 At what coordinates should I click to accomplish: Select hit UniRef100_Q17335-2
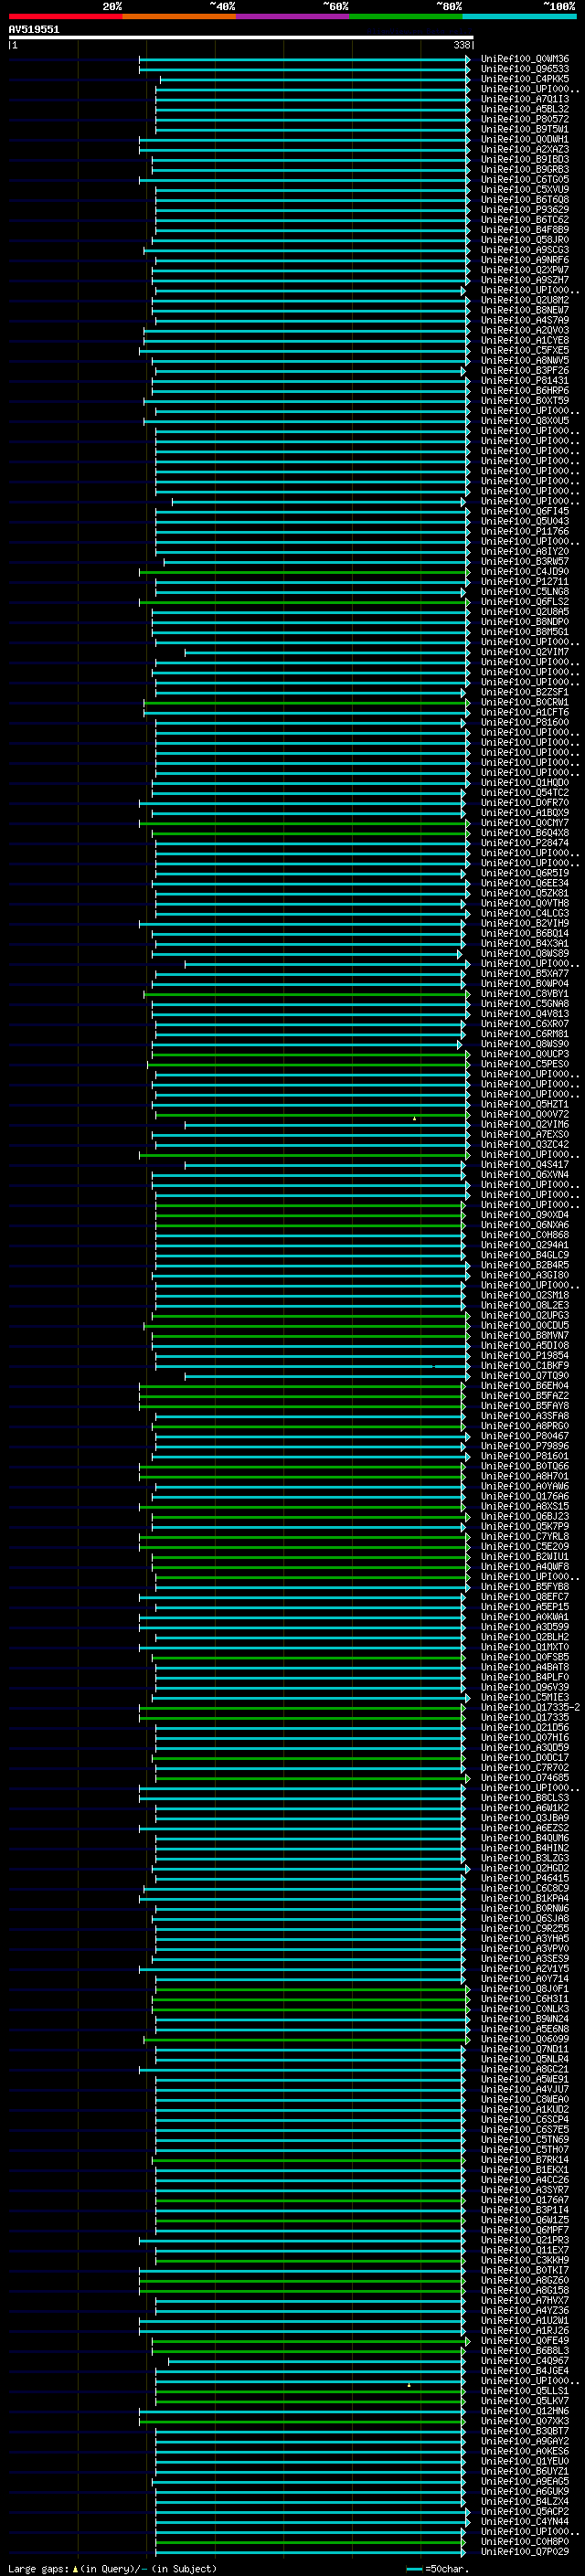tap(530, 1707)
